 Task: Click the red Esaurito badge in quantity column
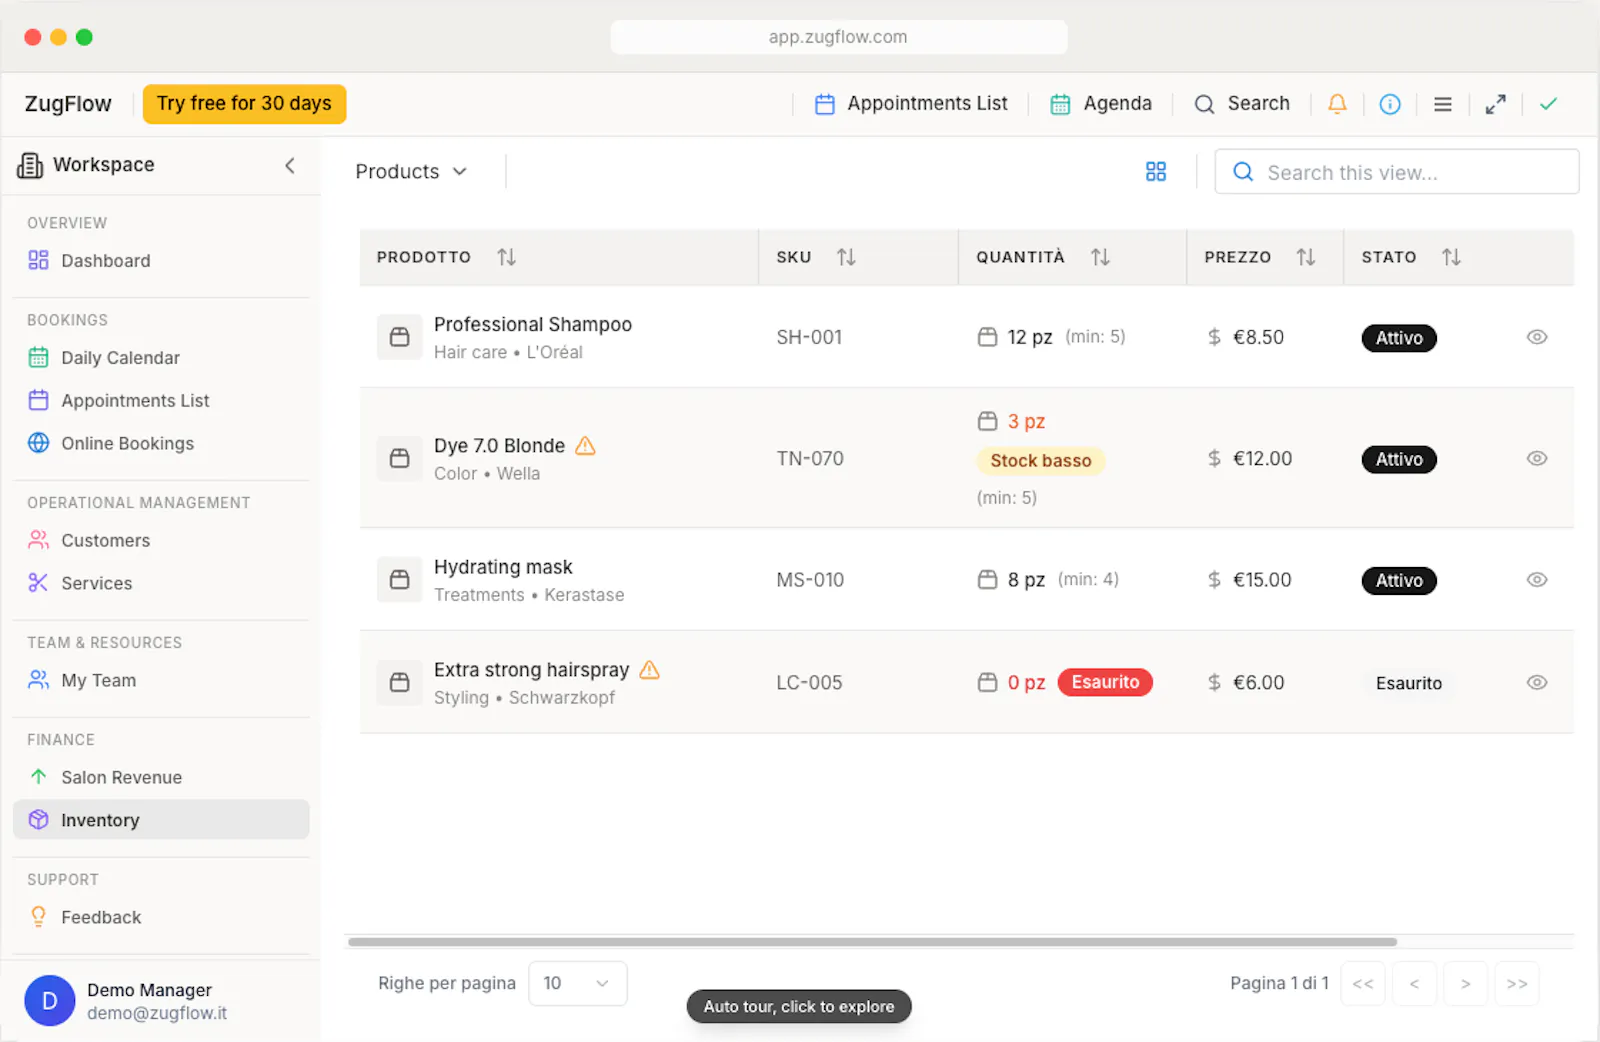(x=1105, y=682)
